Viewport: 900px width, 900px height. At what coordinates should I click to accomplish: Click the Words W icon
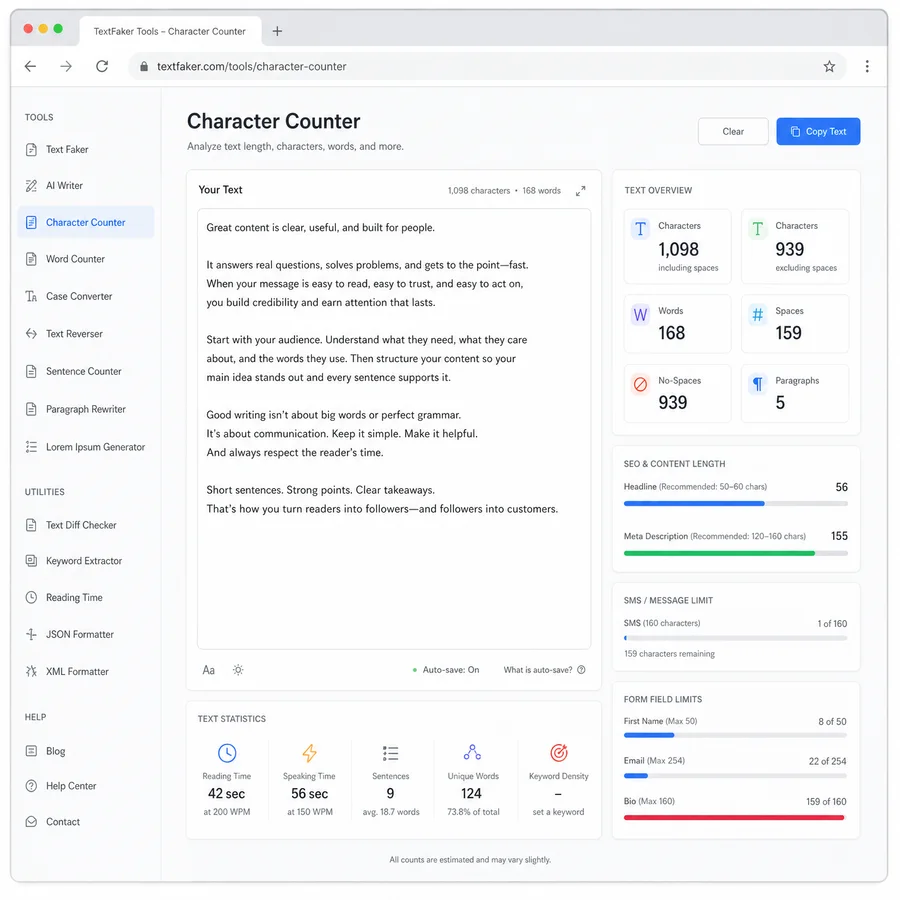(x=641, y=315)
